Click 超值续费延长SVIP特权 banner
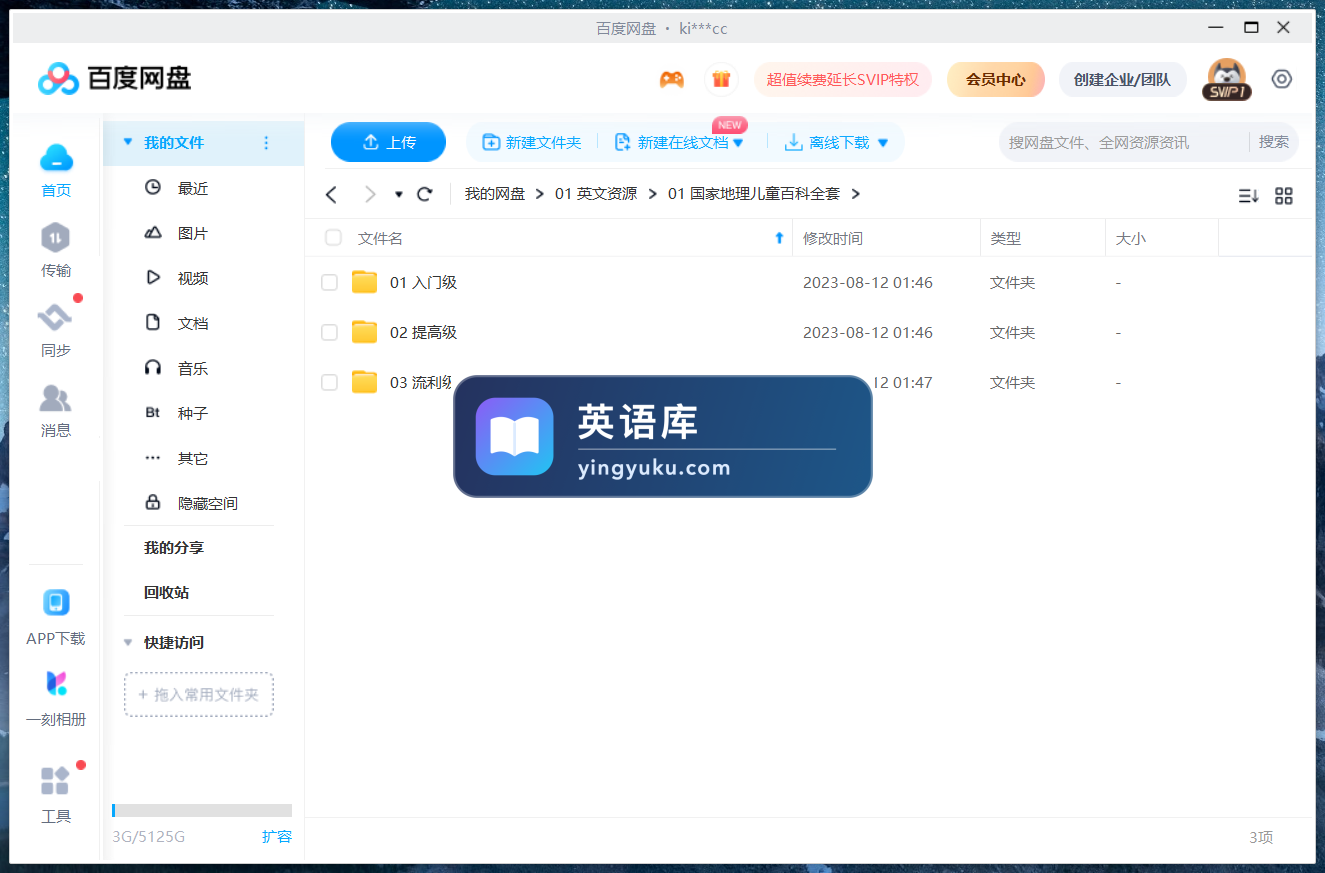Viewport: 1325px width, 873px height. point(843,79)
